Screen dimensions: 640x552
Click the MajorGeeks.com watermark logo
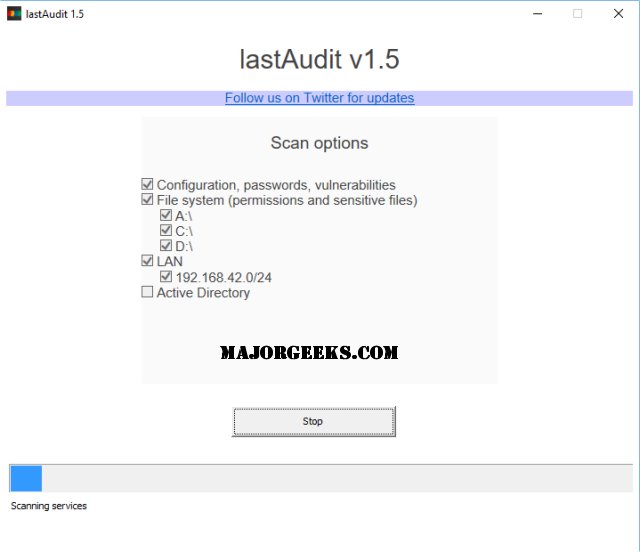tap(309, 353)
